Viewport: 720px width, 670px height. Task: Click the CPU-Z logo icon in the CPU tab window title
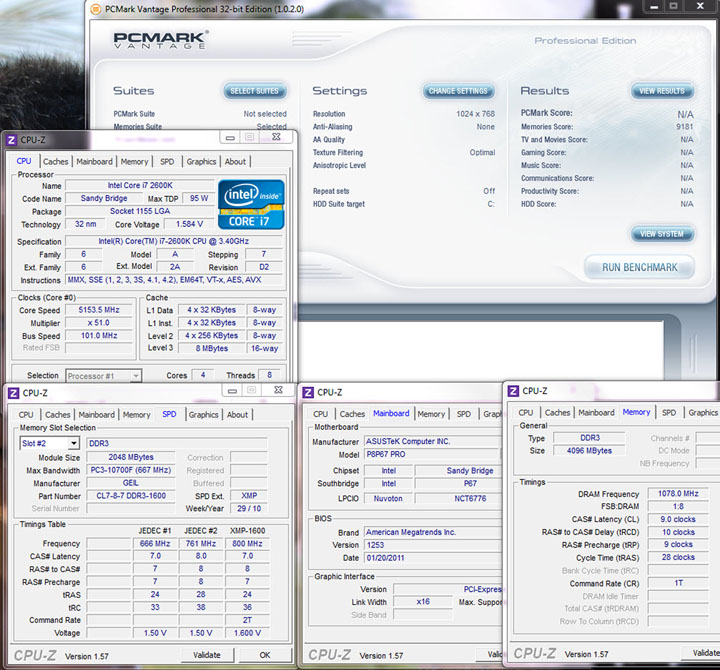click(x=11, y=140)
